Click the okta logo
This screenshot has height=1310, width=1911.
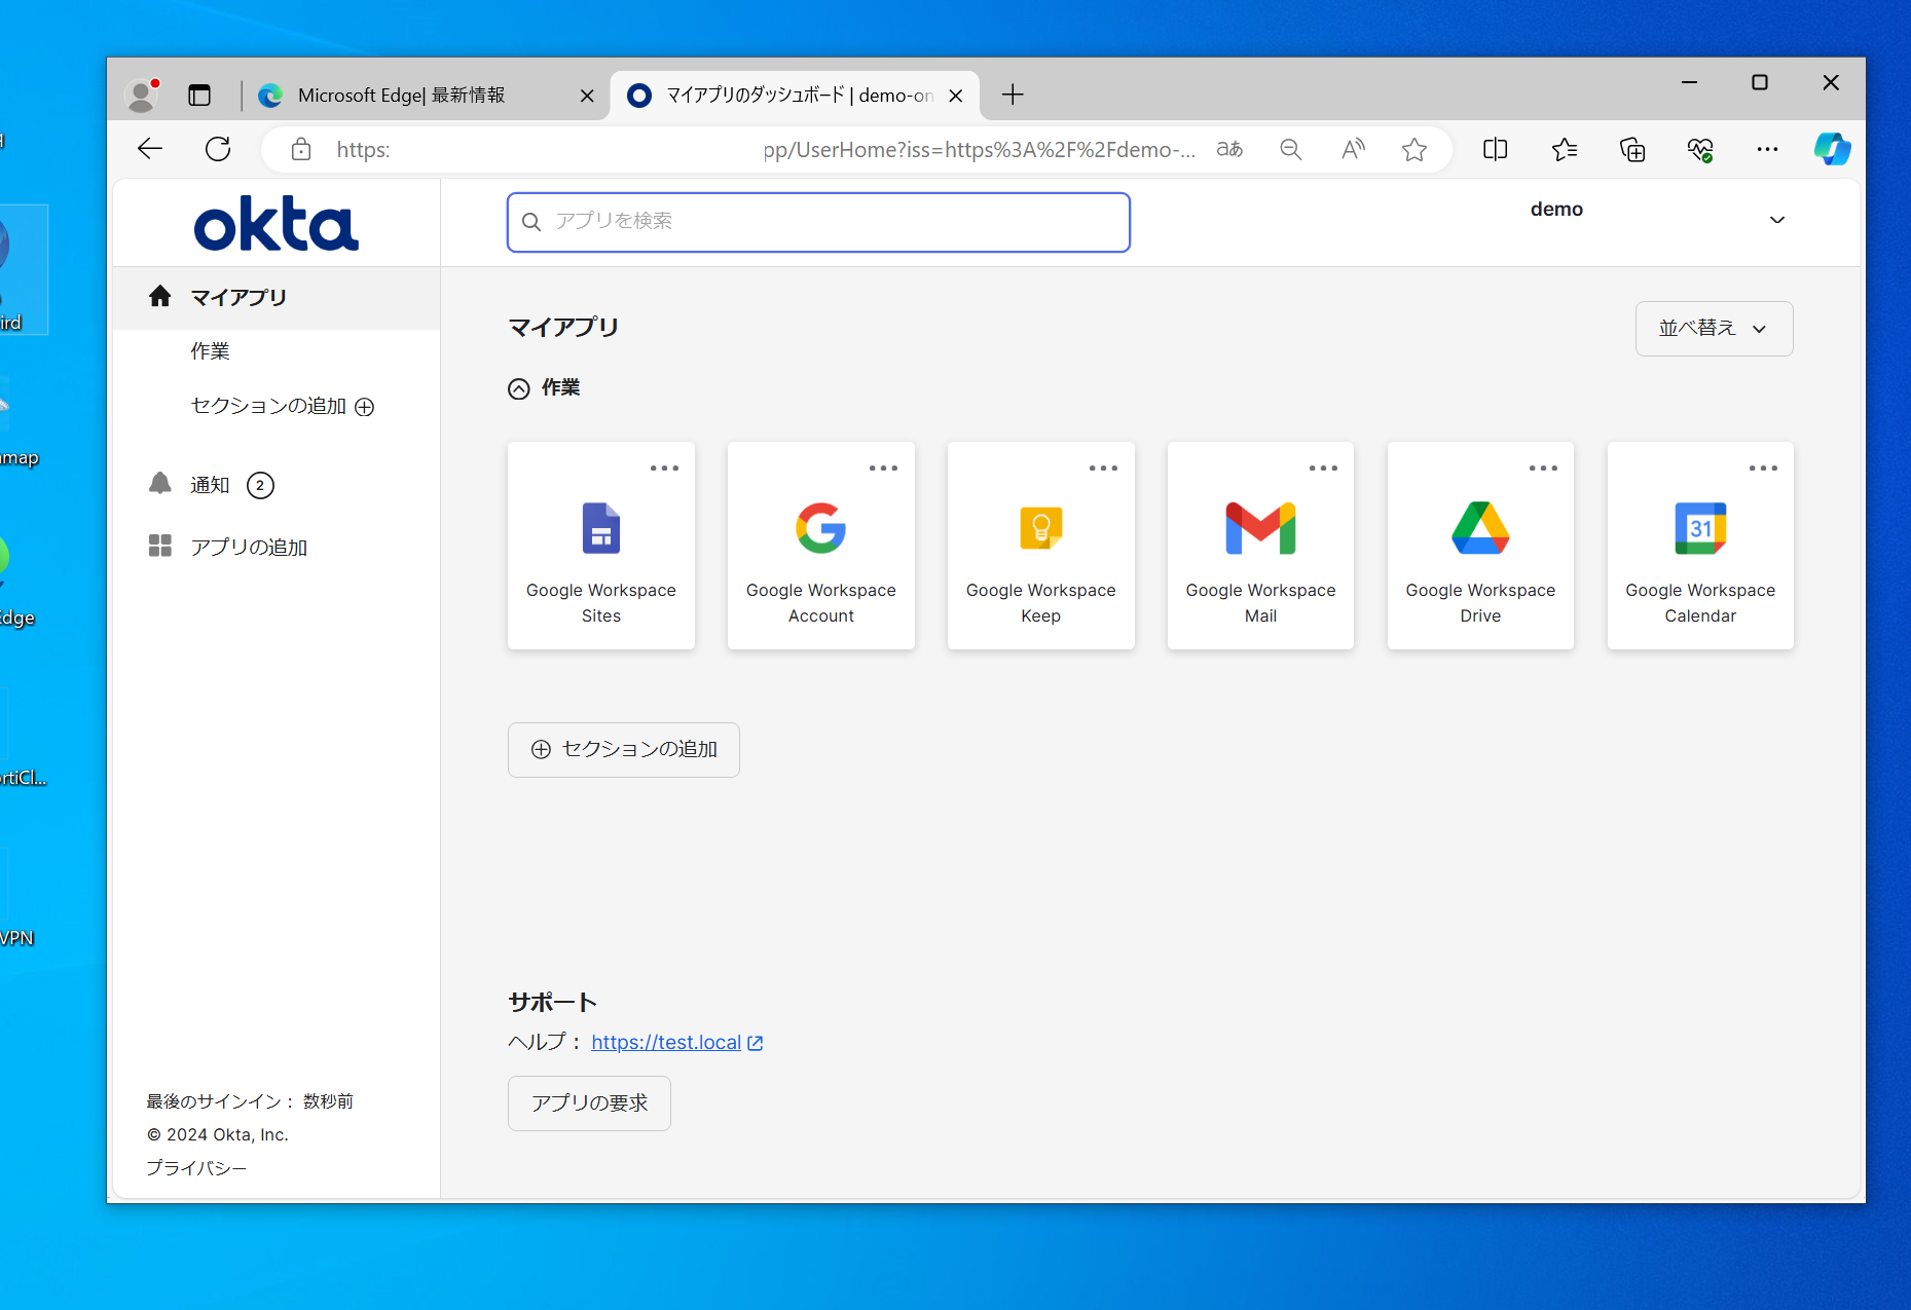point(276,223)
